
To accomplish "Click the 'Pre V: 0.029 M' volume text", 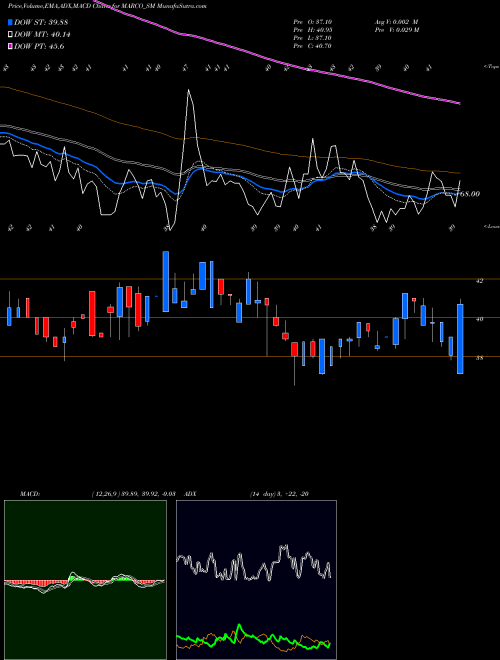I will (x=396, y=30).
